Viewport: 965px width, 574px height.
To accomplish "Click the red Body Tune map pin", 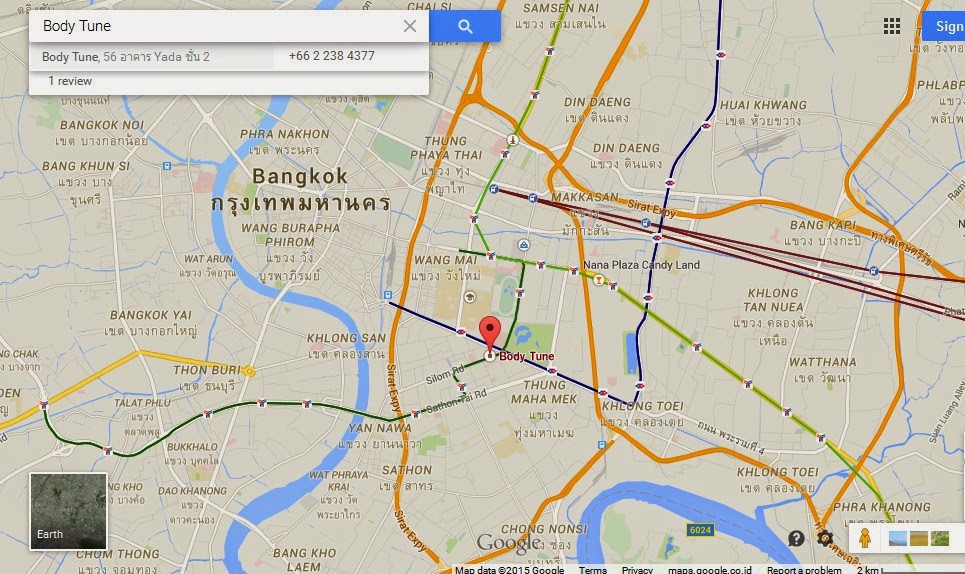I will [x=490, y=335].
